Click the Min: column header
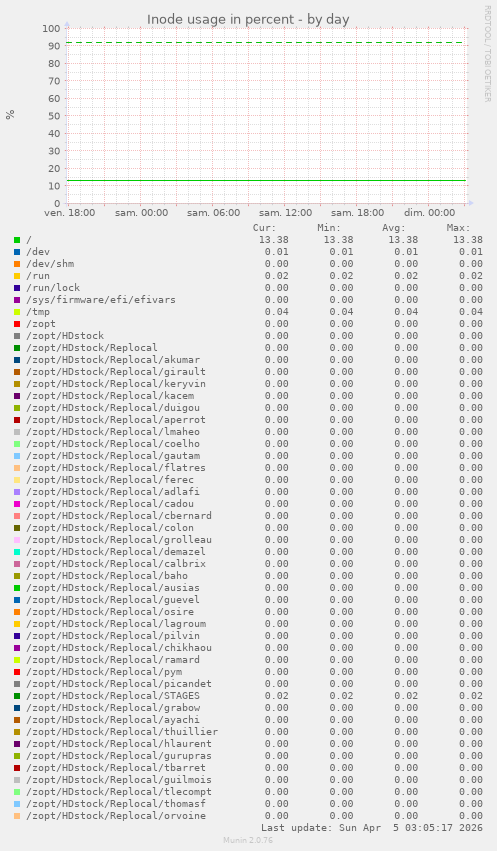Viewport: 497px width, 851px height. (x=329, y=228)
